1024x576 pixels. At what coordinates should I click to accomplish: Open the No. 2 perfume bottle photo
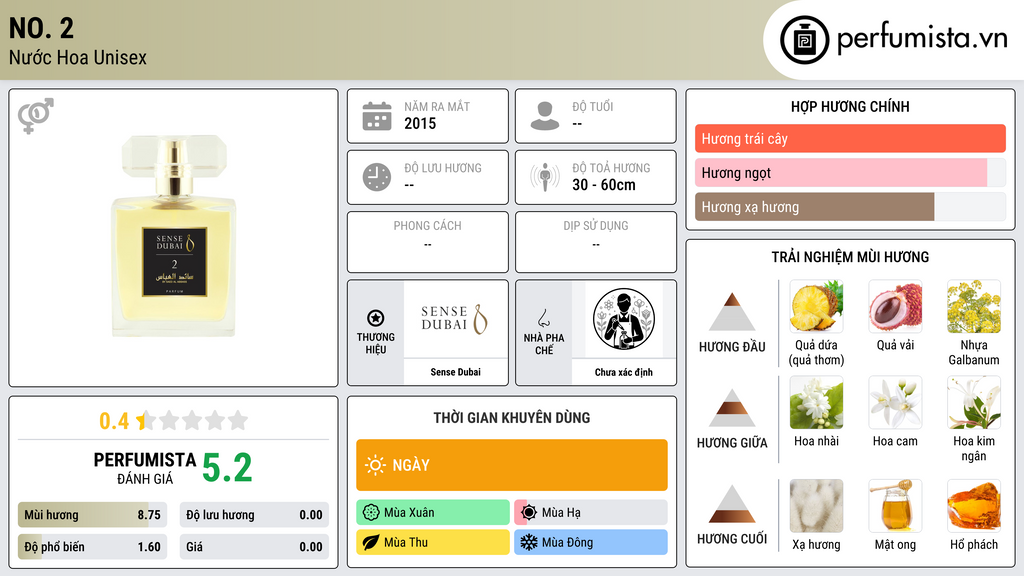click(174, 236)
